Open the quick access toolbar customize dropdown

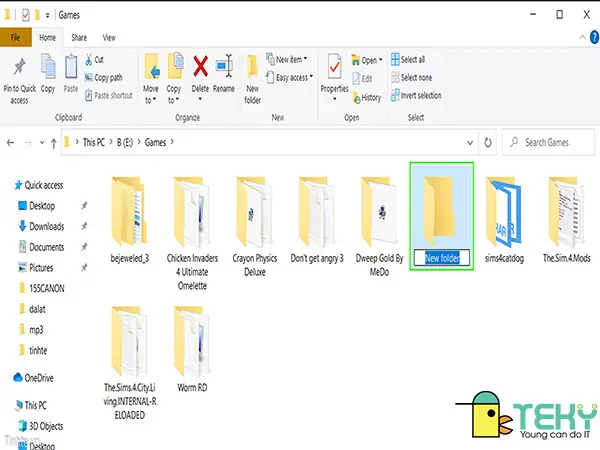point(47,16)
